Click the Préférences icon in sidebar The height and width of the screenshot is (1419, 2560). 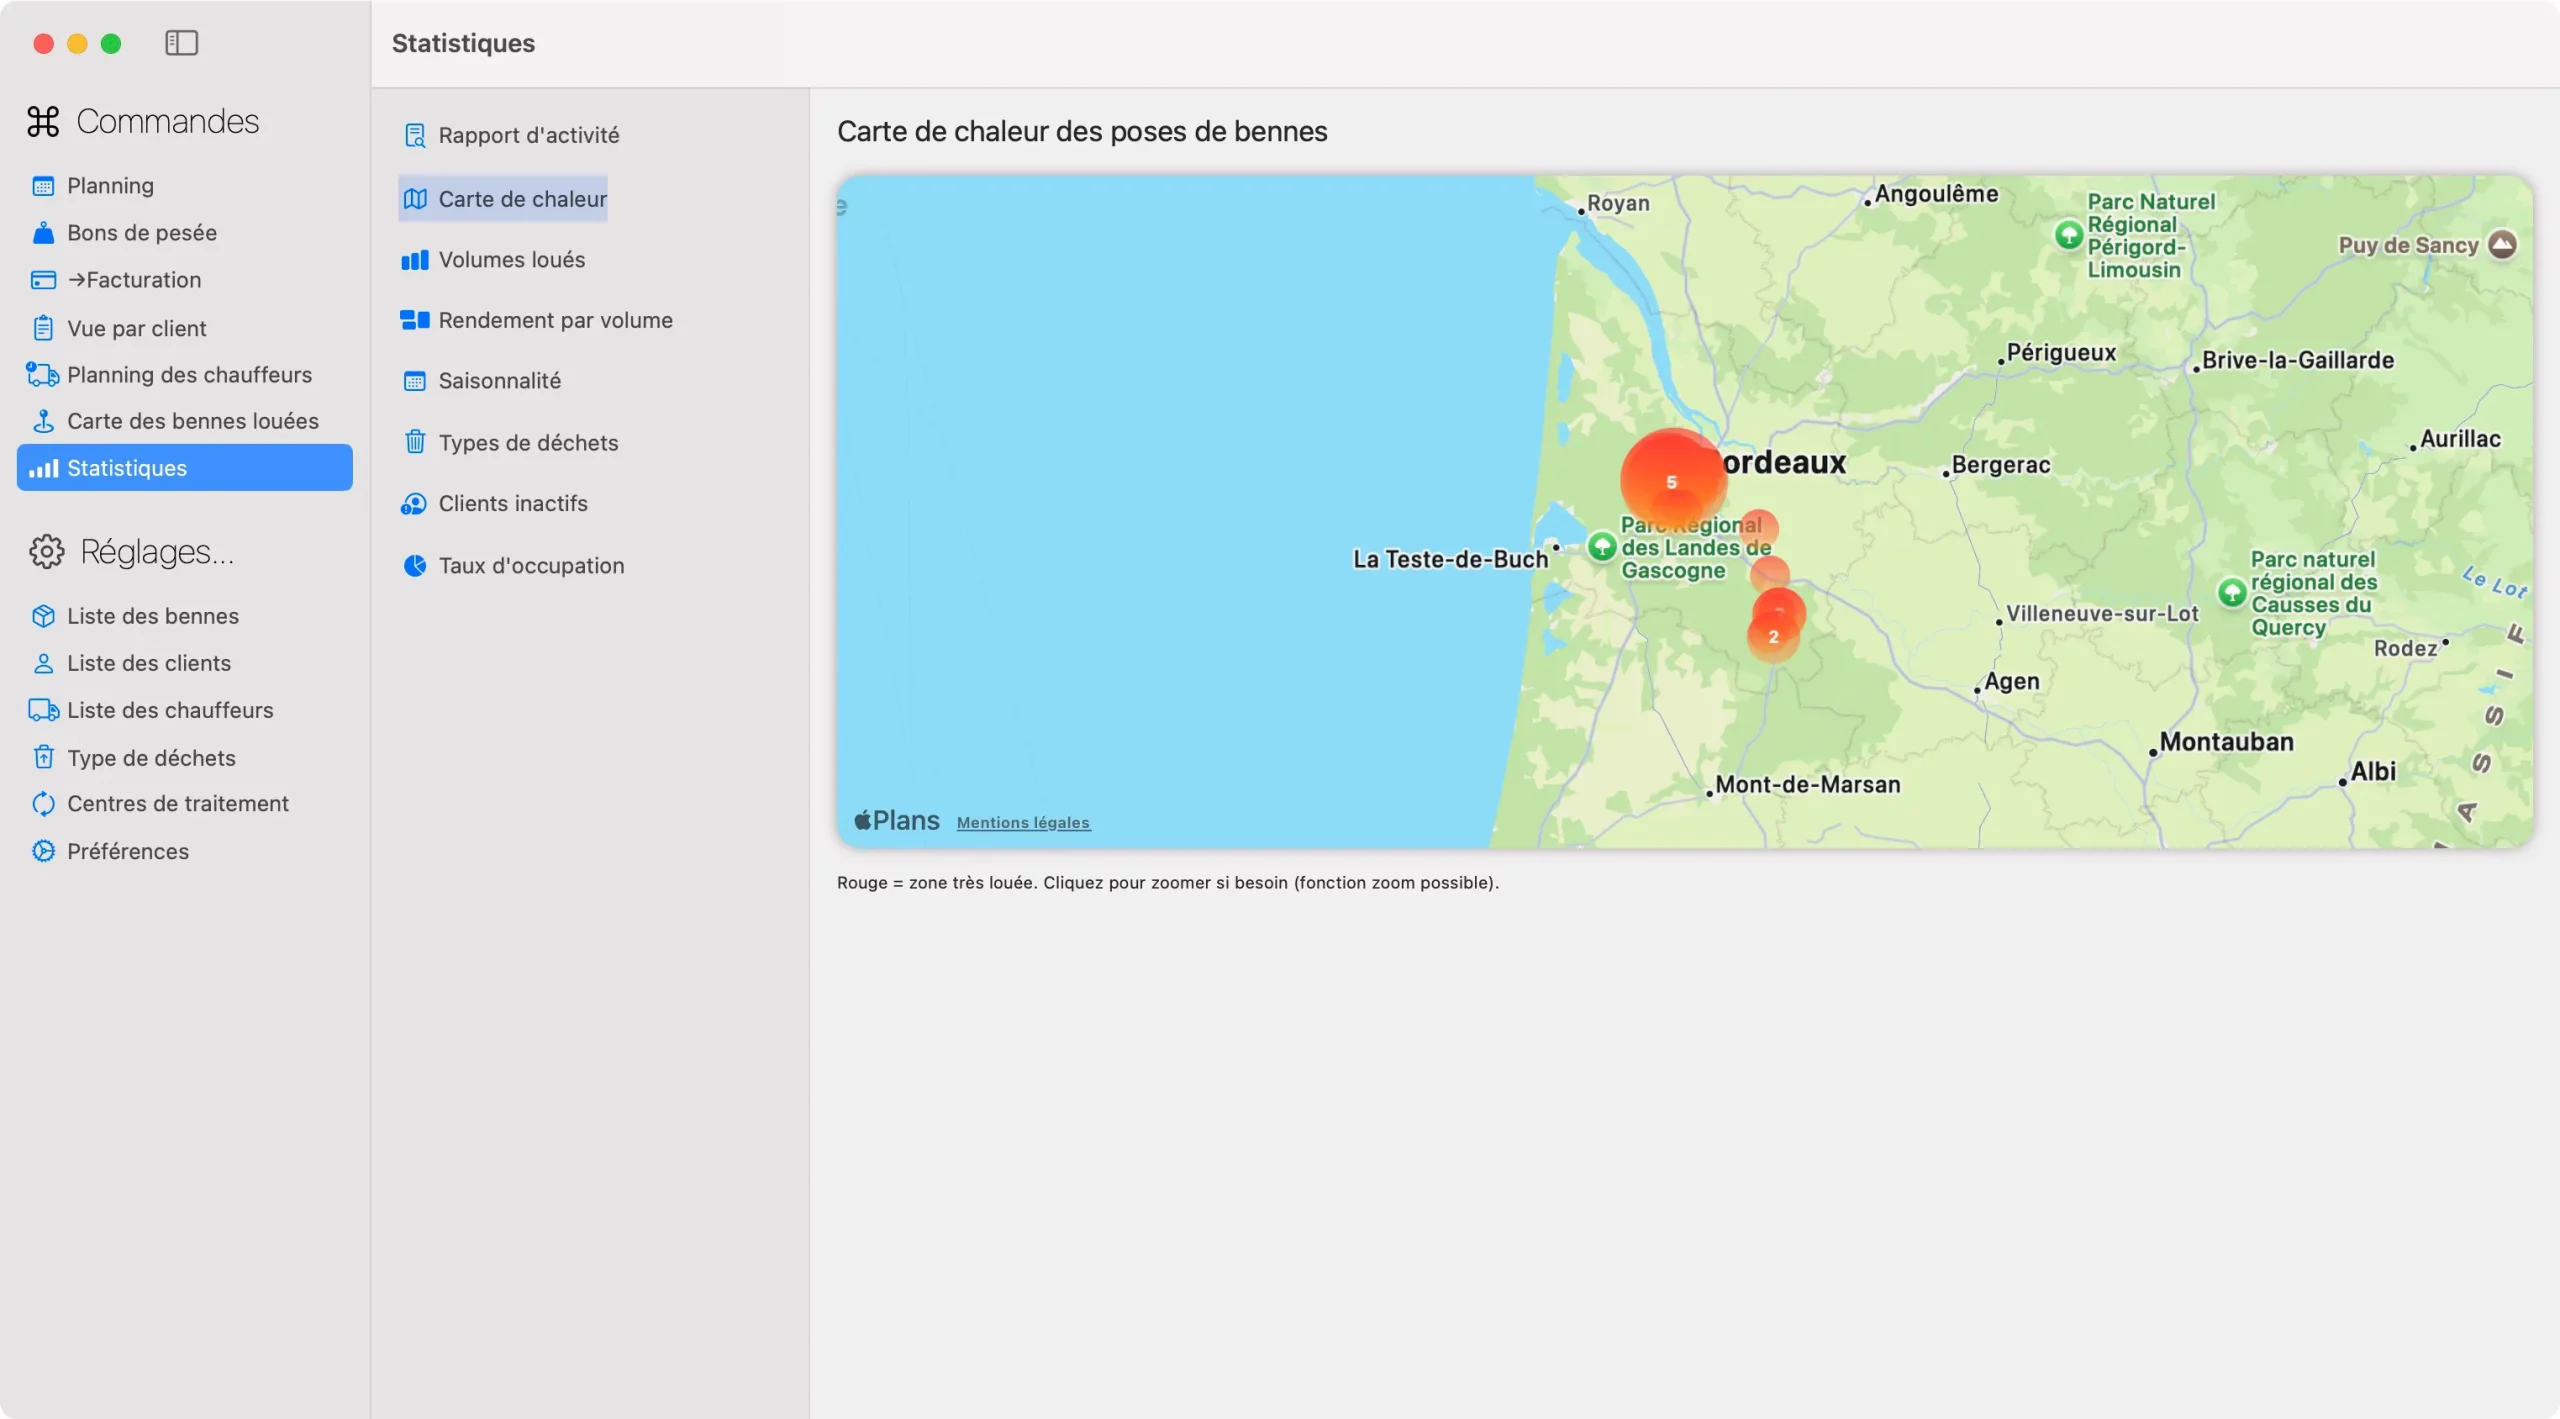43,851
